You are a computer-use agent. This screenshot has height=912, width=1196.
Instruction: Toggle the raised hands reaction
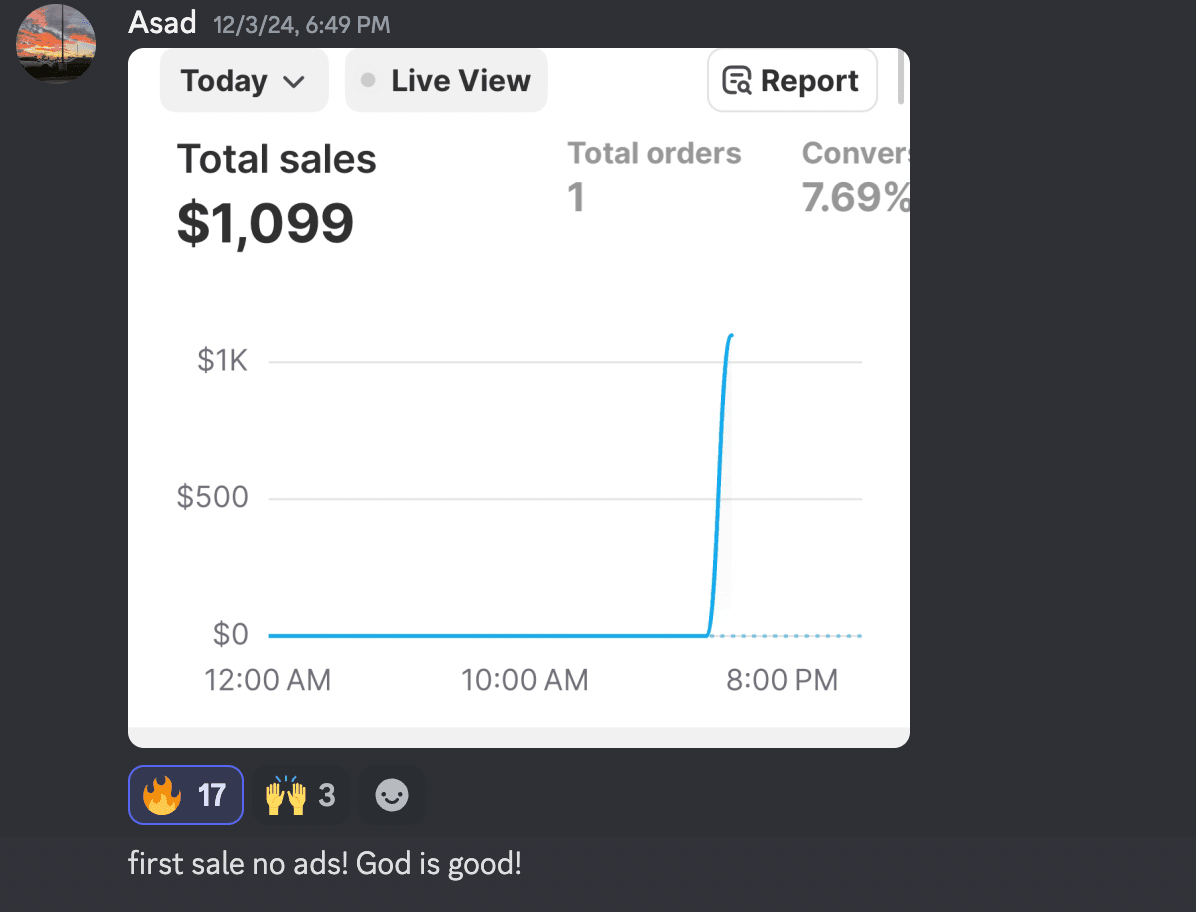click(300, 795)
